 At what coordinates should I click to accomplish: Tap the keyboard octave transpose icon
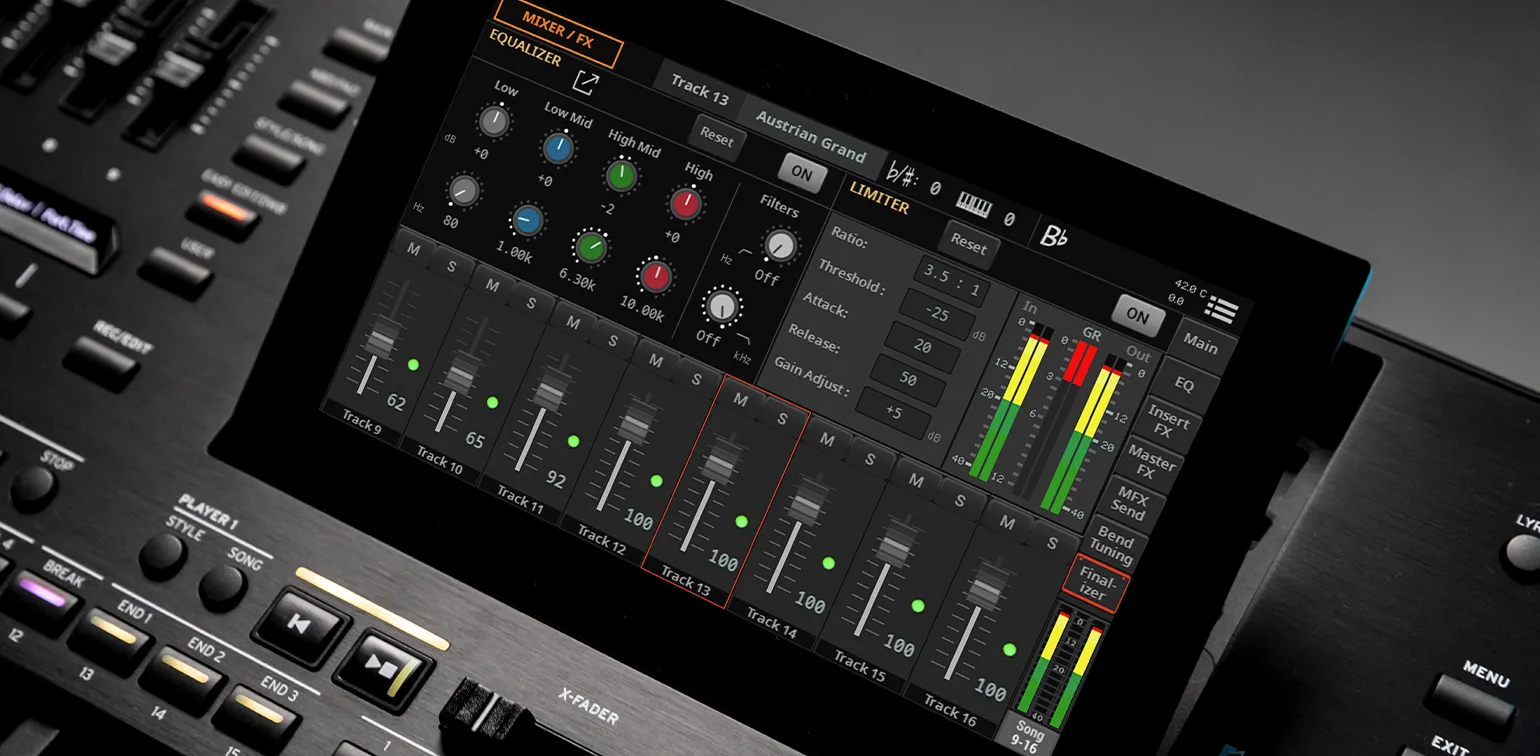pyautogui.click(x=973, y=206)
